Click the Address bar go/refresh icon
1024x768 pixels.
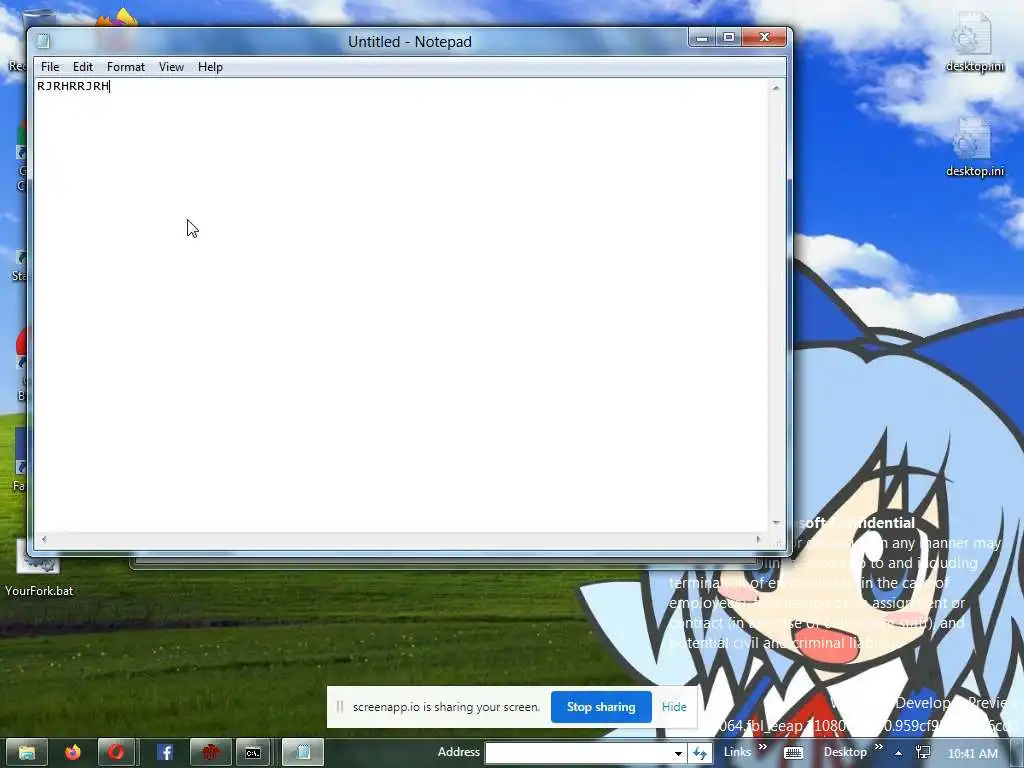[x=700, y=753]
